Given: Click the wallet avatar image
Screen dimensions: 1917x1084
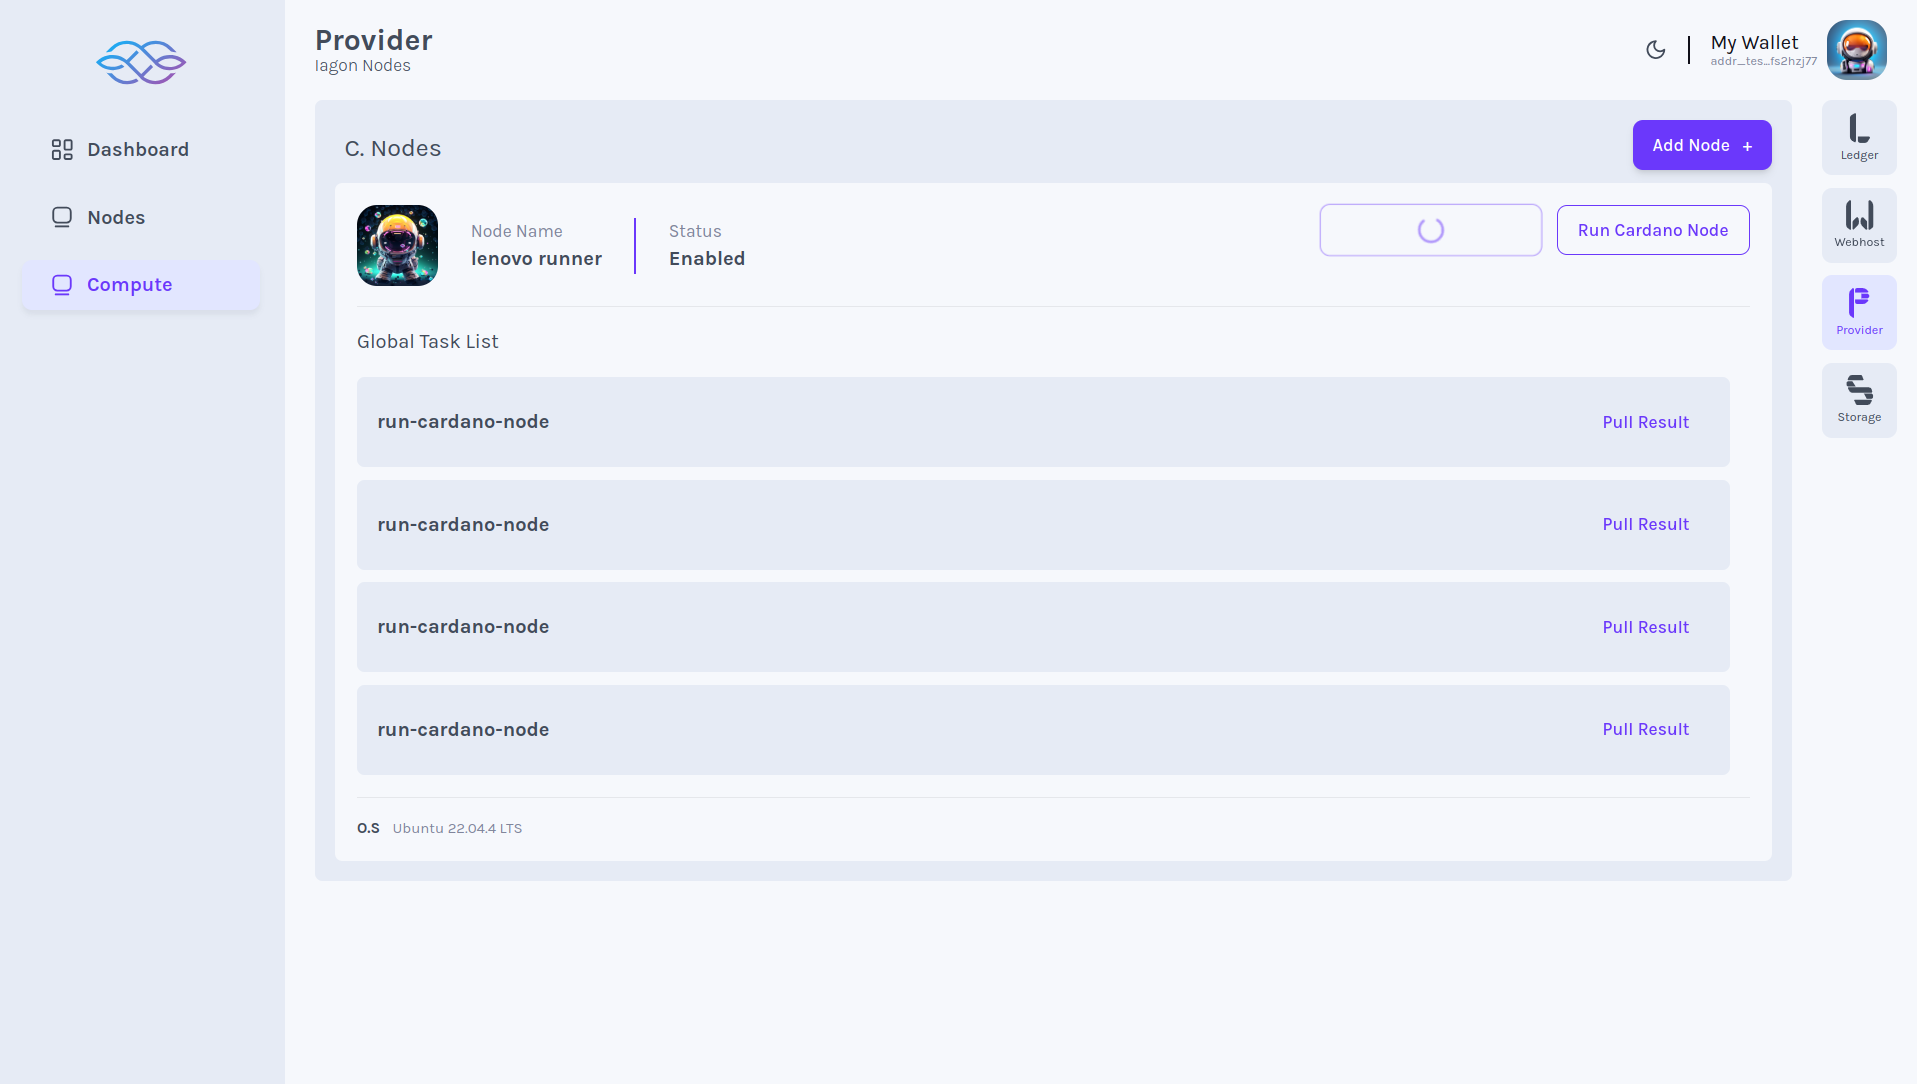Looking at the screenshot, I should click(x=1856, y=50).
